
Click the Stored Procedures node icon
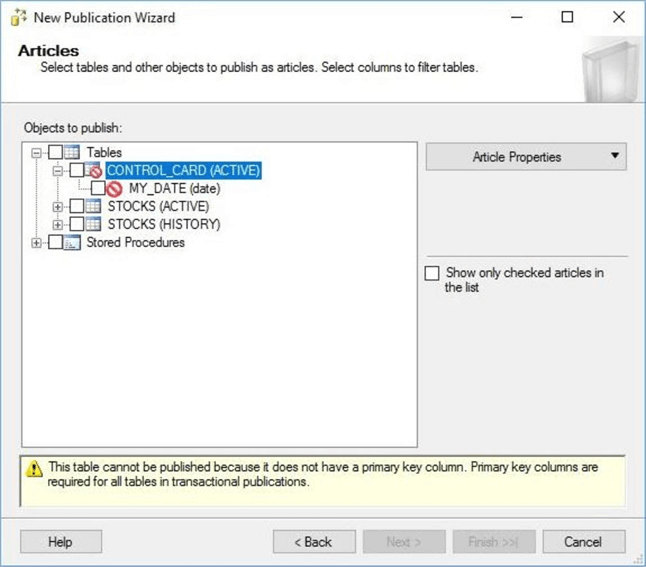(x=72, y=242)
